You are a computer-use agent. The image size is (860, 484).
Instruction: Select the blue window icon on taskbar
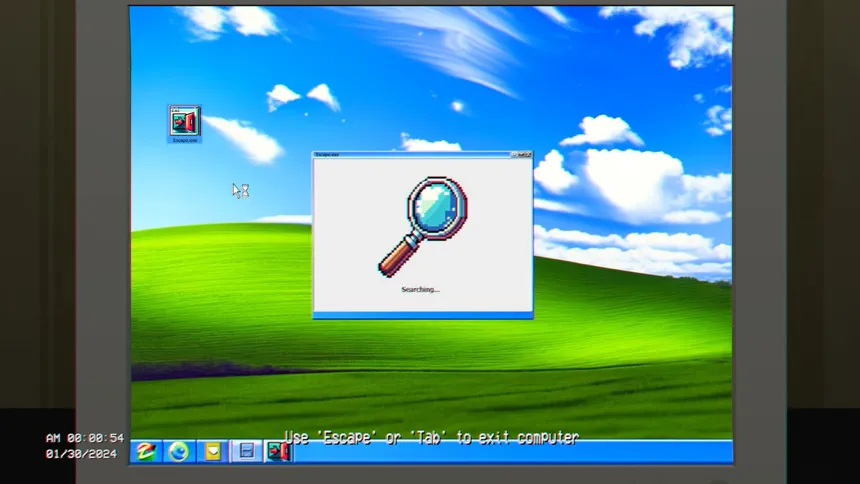[246, 452]
